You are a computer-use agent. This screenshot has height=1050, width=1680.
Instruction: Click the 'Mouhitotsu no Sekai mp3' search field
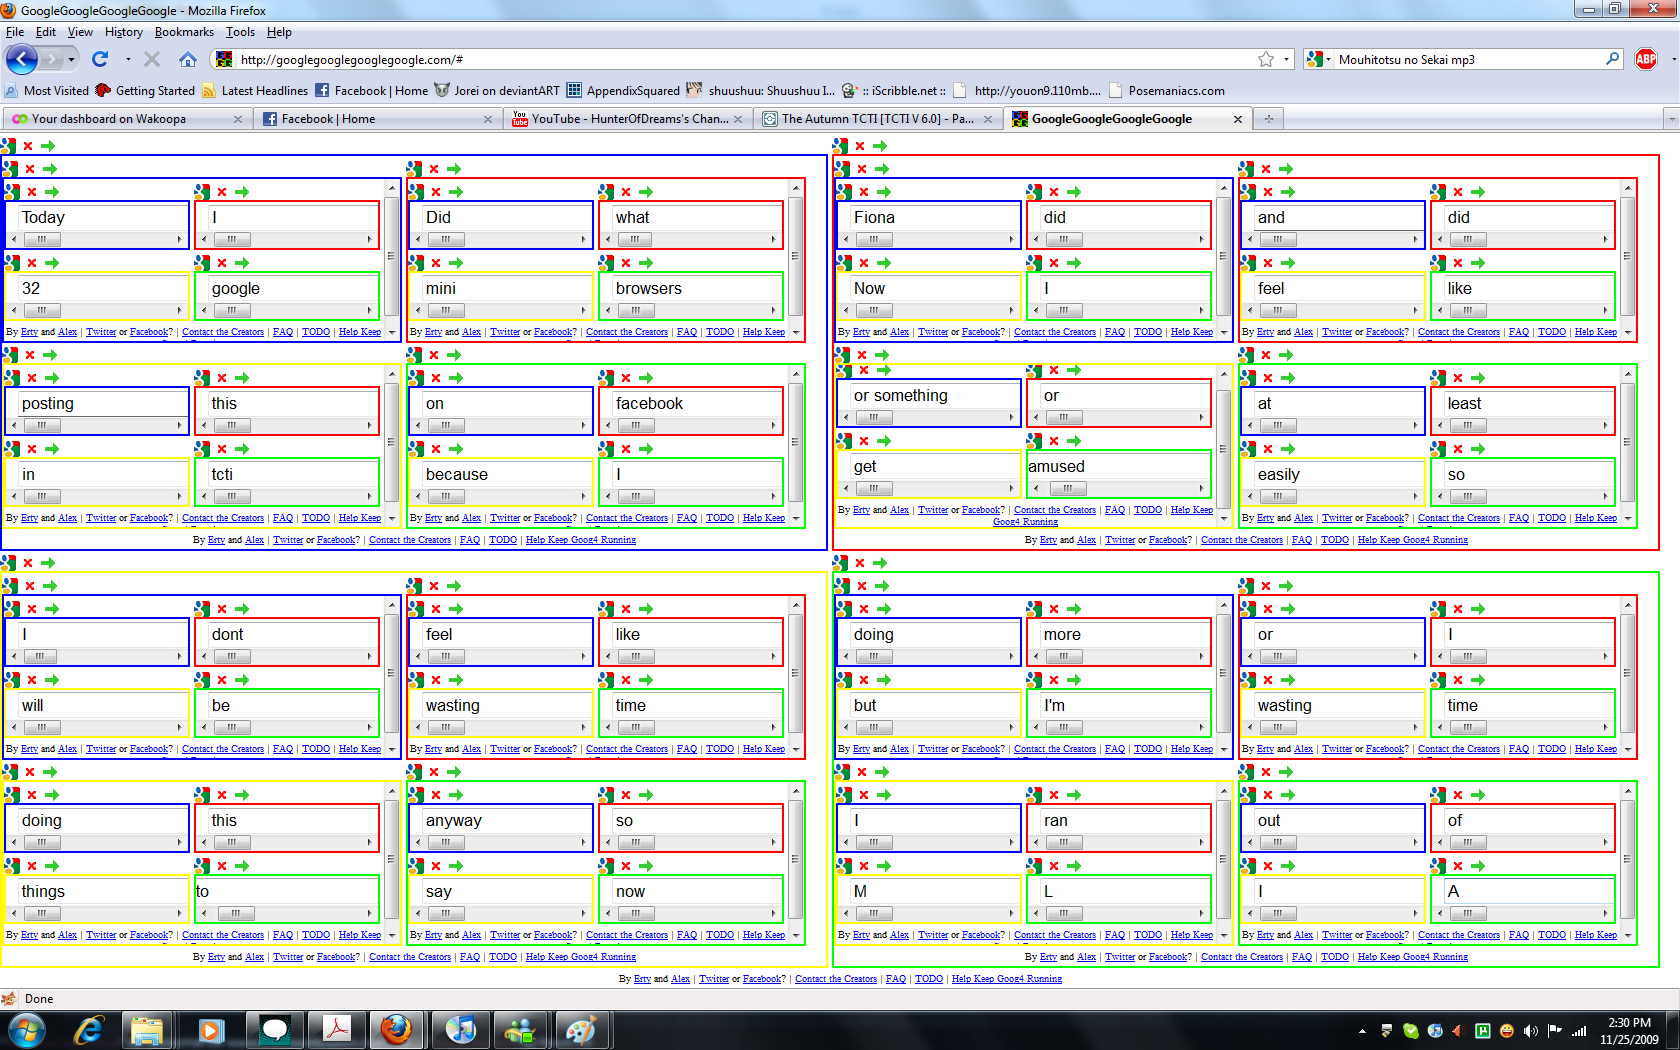click(x=1465, y=59)
